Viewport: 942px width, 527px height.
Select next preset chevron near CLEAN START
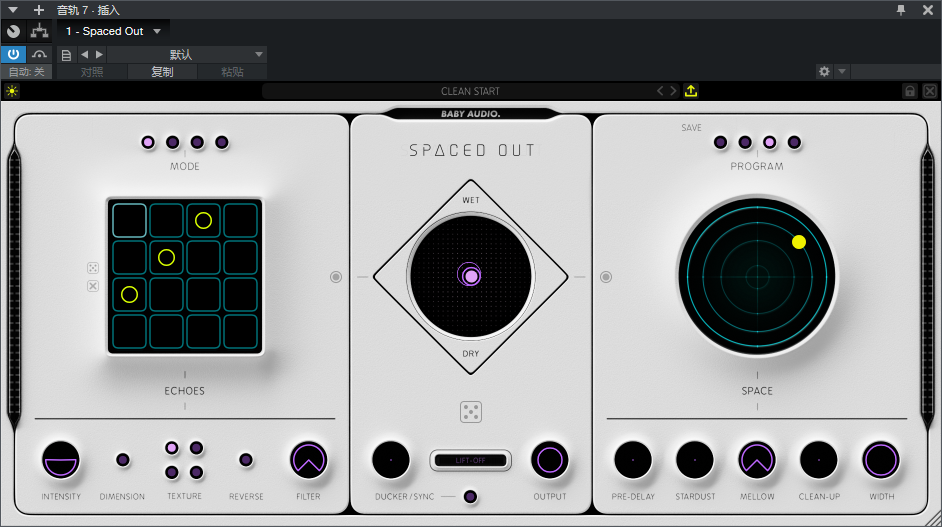point(673,91)
